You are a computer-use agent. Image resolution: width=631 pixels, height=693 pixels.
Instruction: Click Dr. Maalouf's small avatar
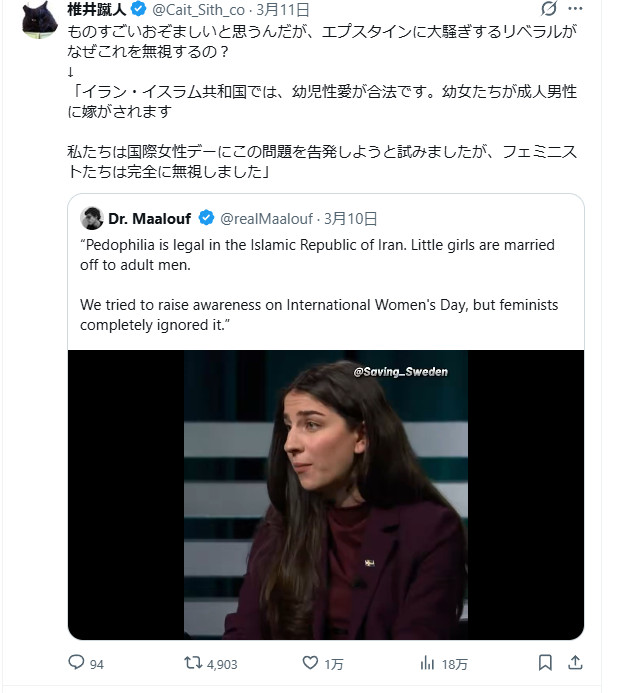pyautogui.click(x=92, y=218)
